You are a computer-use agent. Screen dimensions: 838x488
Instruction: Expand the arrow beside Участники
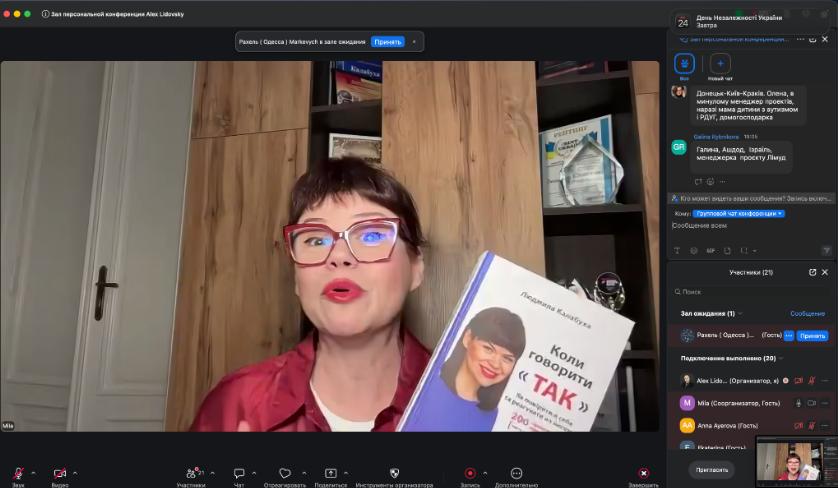(212, 473)
